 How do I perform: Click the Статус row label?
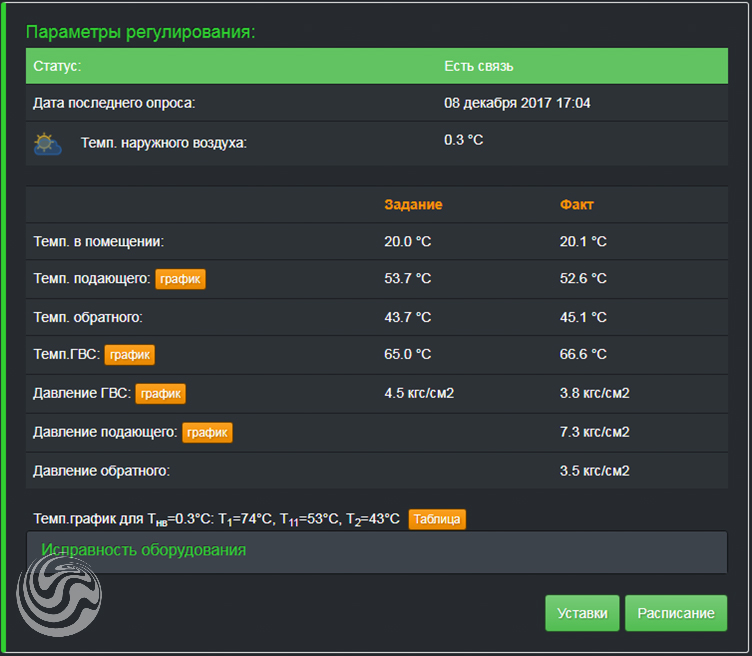tap(57, 66)
